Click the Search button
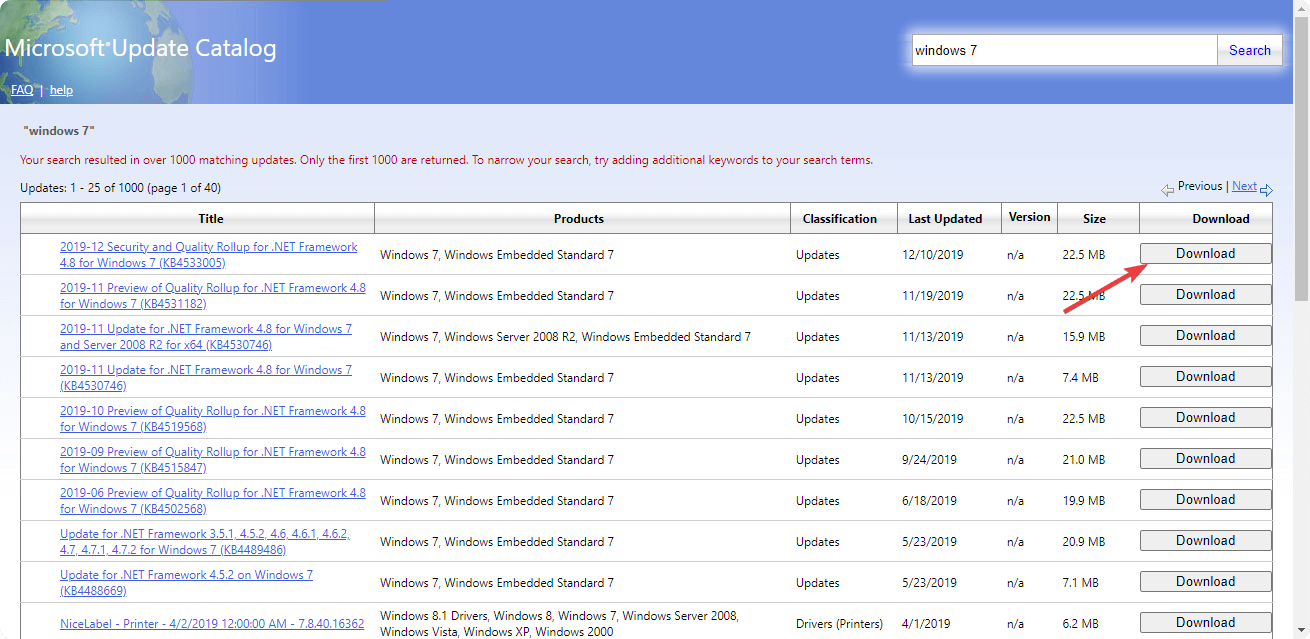This screenshot has height=639, width=1310. (1250, 50)
